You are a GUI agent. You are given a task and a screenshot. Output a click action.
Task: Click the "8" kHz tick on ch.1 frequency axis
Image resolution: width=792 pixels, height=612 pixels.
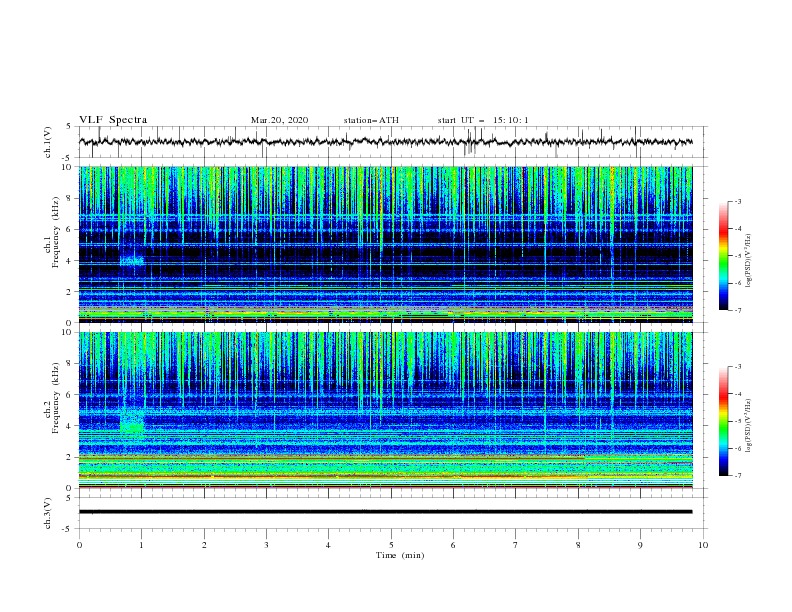coord(69,198)
